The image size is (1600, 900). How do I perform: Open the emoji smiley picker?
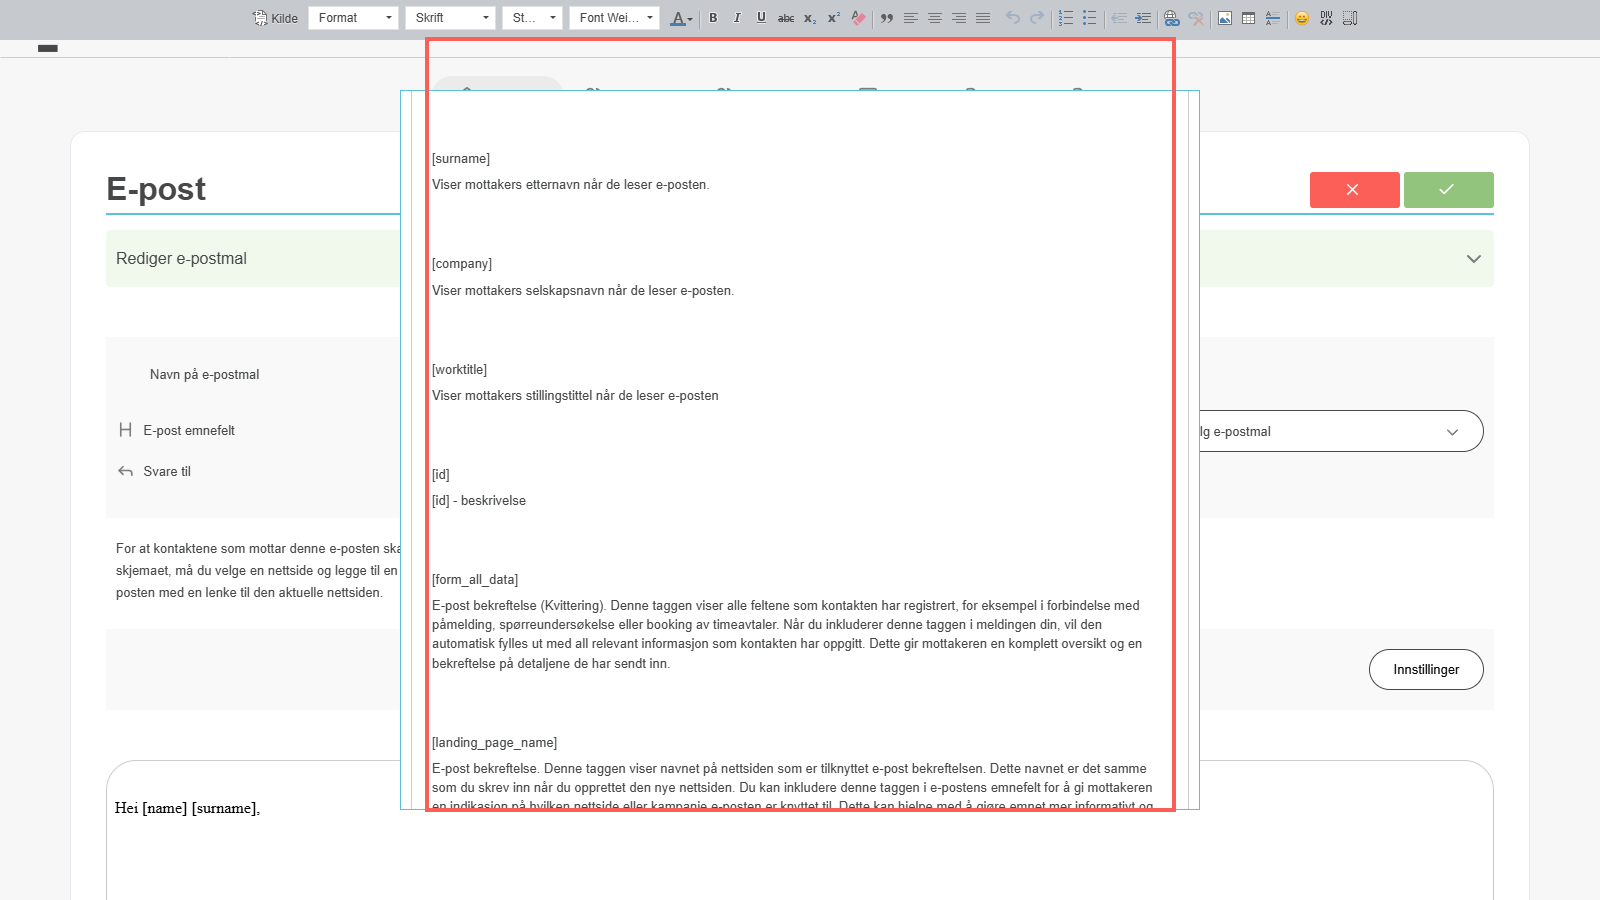coord(1302,18)
